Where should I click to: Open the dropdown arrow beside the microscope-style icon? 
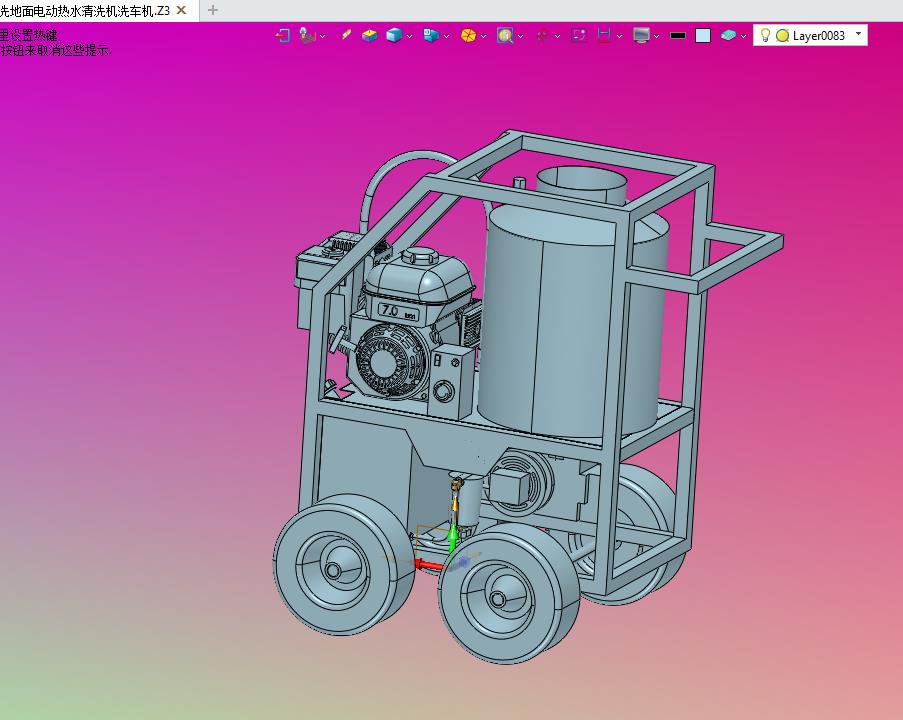[x=322, y=36]
